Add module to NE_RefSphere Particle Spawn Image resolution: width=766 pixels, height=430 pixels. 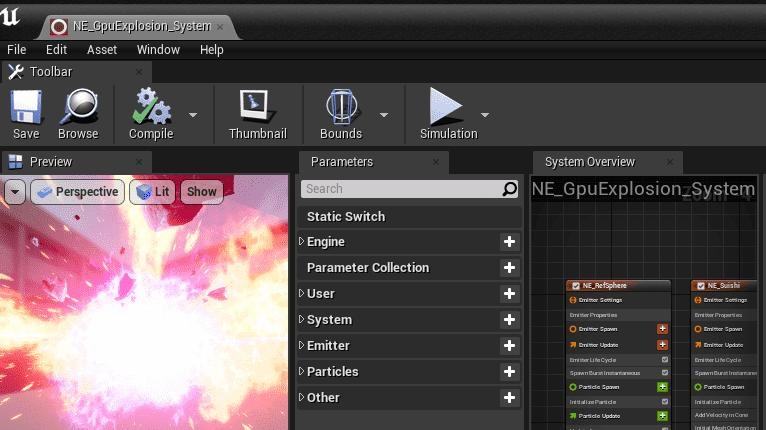coord(662,386)
